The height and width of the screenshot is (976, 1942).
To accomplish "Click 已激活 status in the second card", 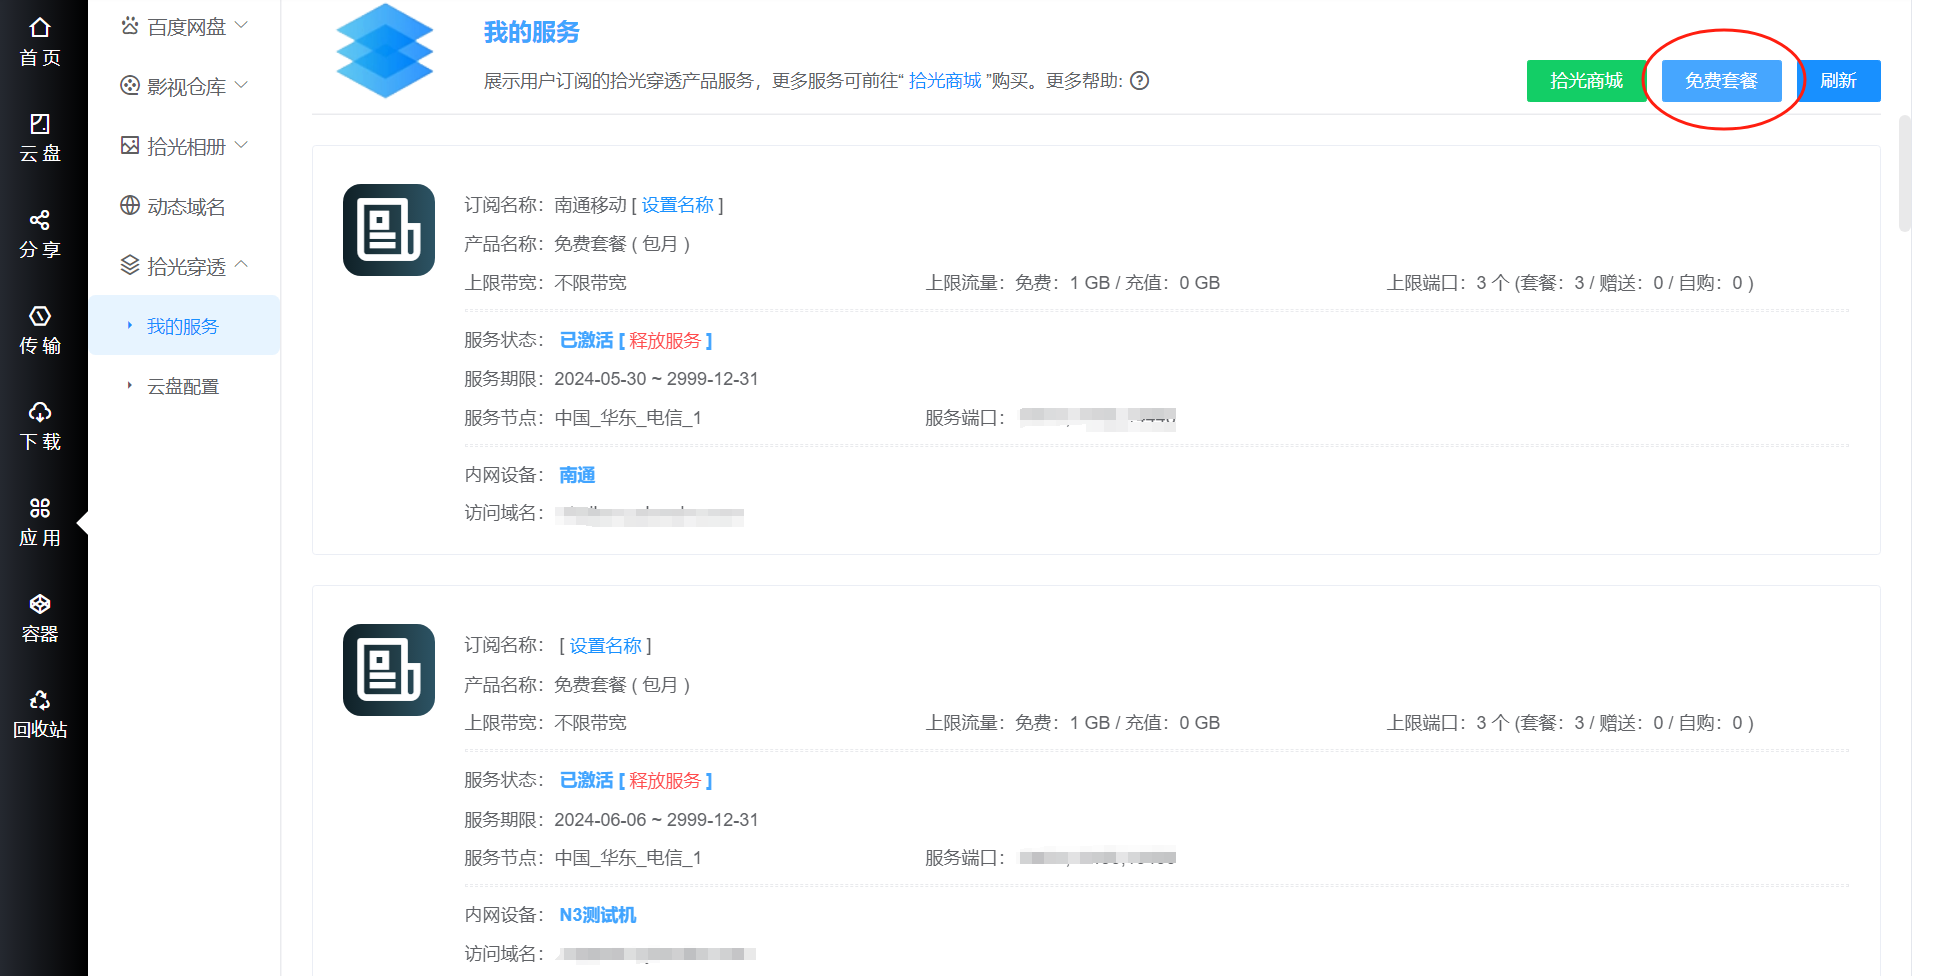I will click(x=586, y=781).
